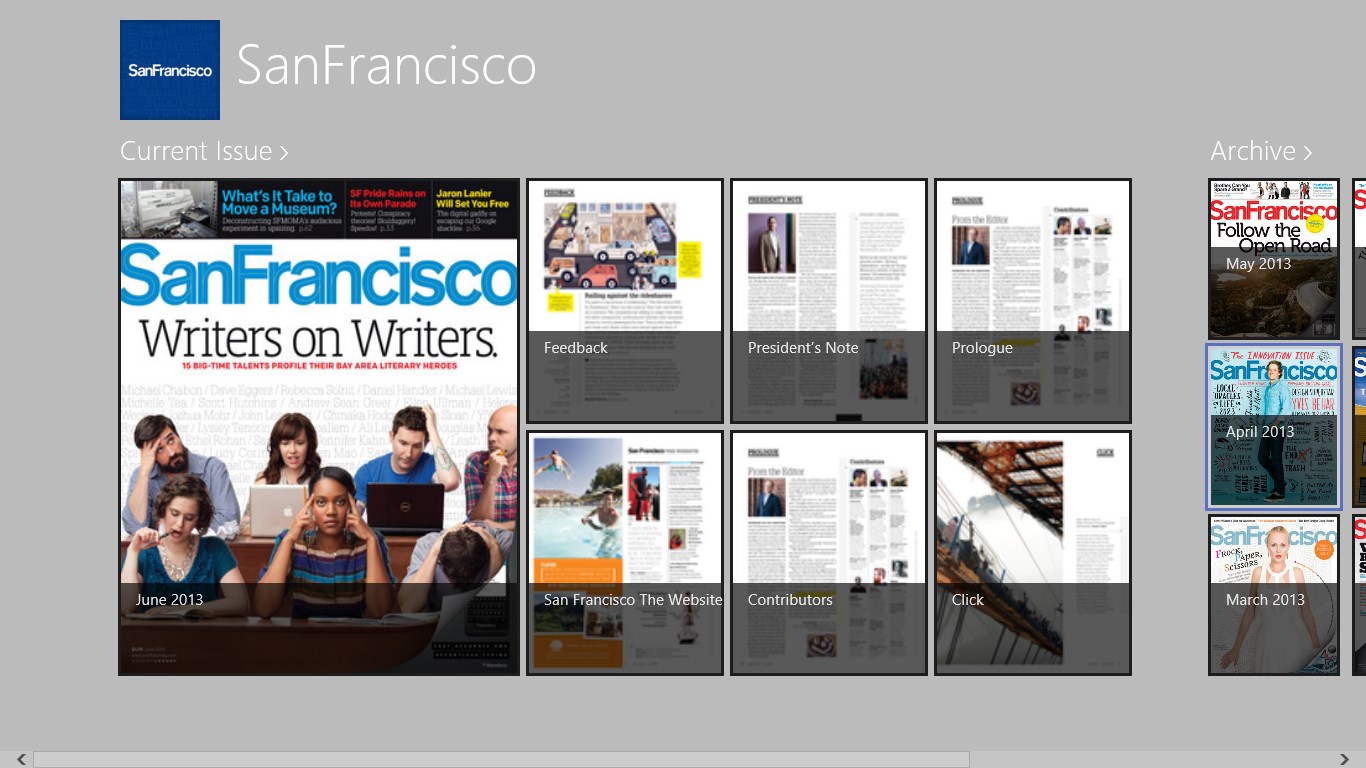Open the Feedback article tile
Viewport: 1366px width, 768px height.
tap(625, 301)
